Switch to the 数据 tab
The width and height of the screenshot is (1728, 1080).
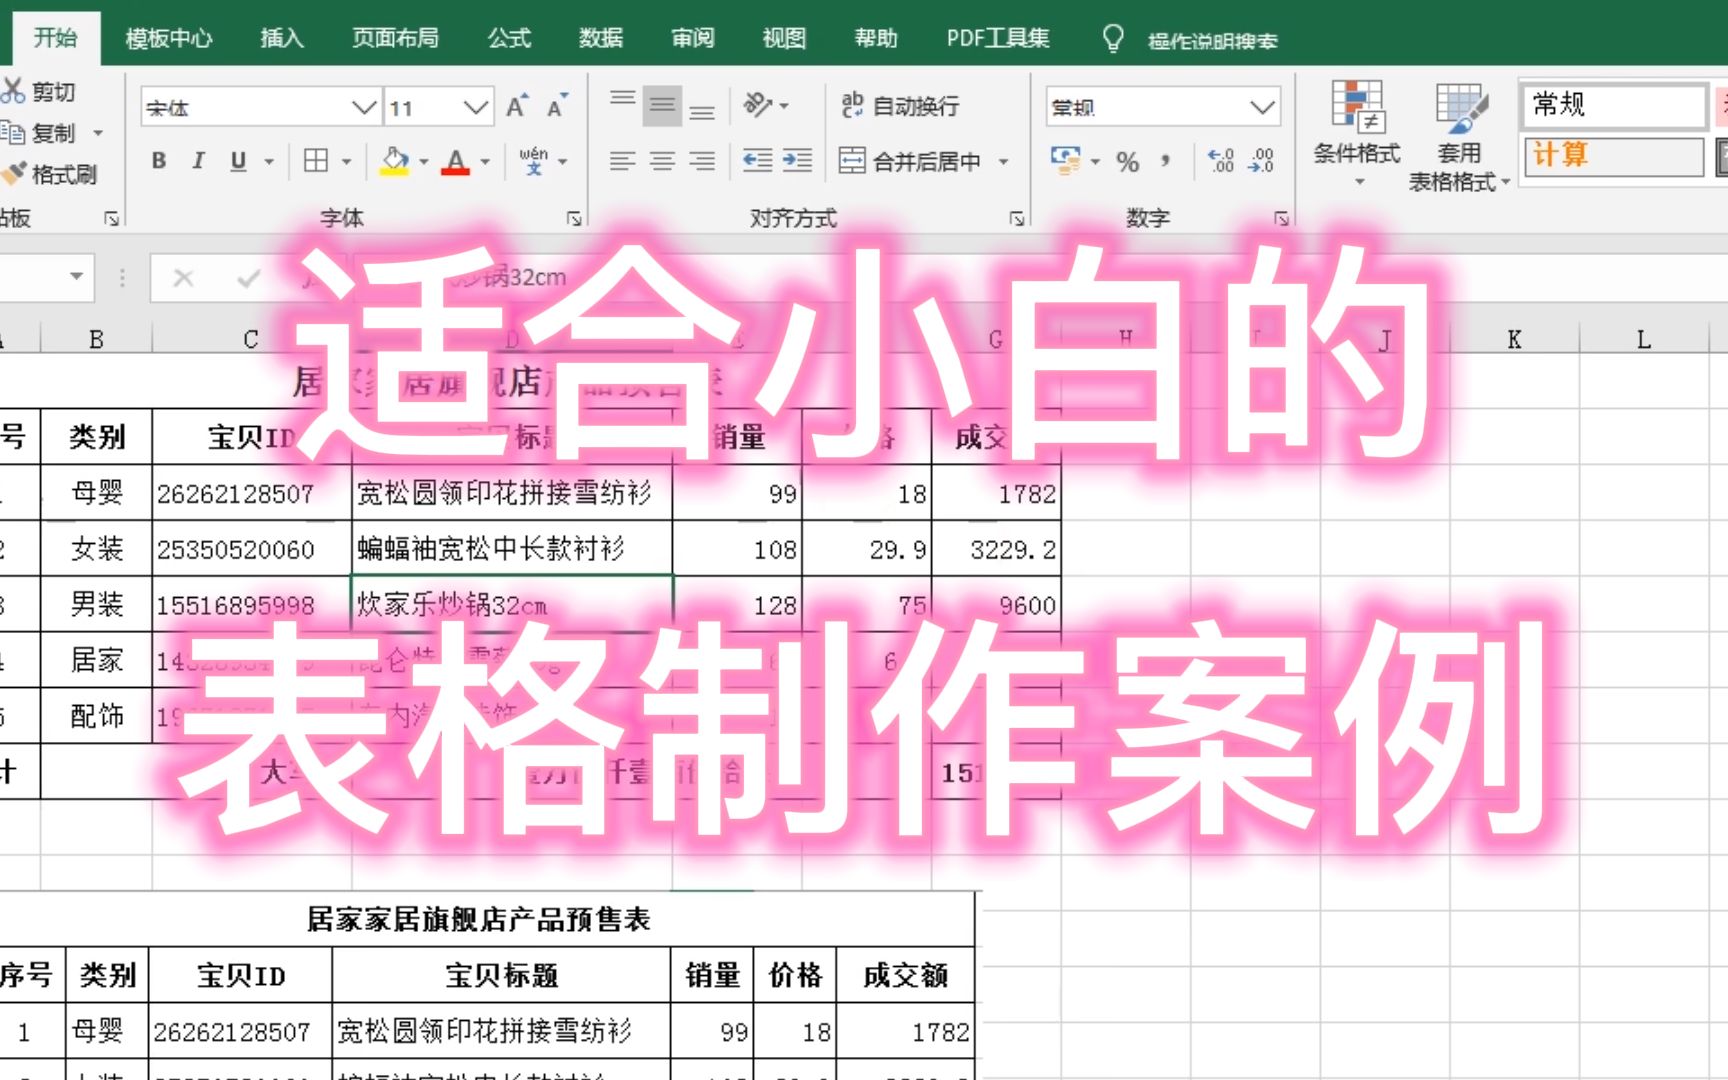(601, 38)
